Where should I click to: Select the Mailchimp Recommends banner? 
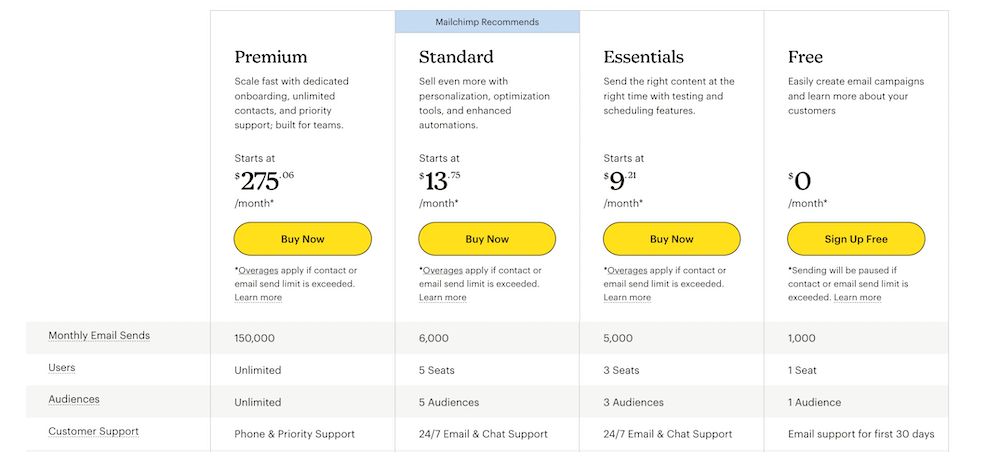coord(487,22)
